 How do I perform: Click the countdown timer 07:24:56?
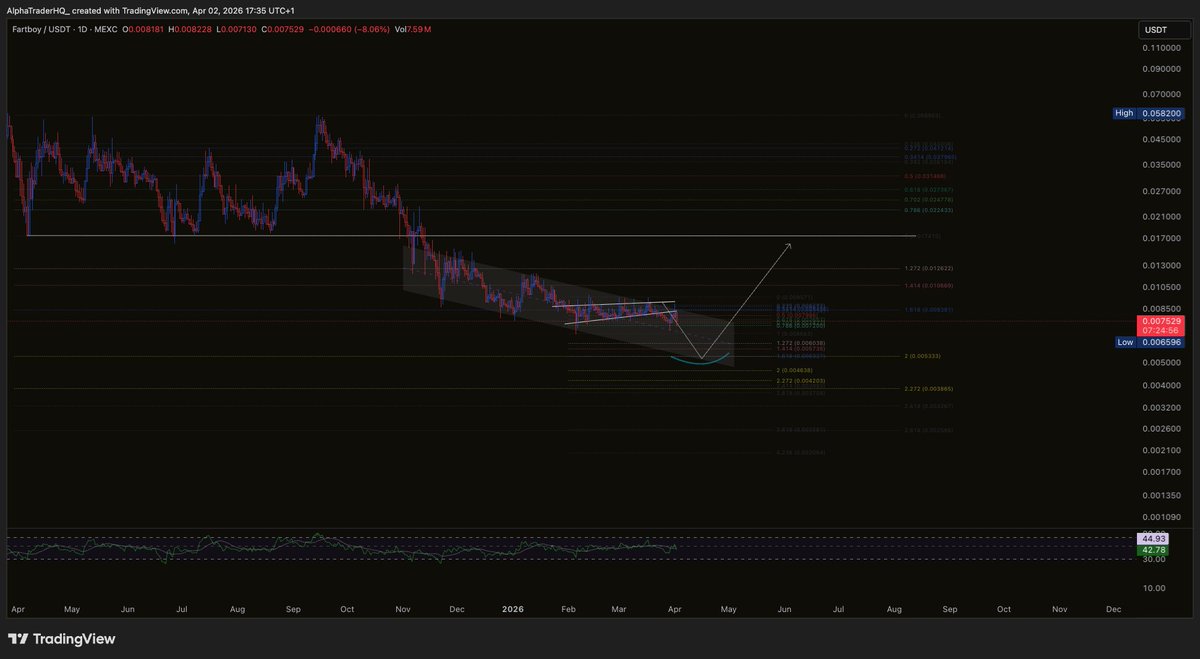coord(1160,330)
